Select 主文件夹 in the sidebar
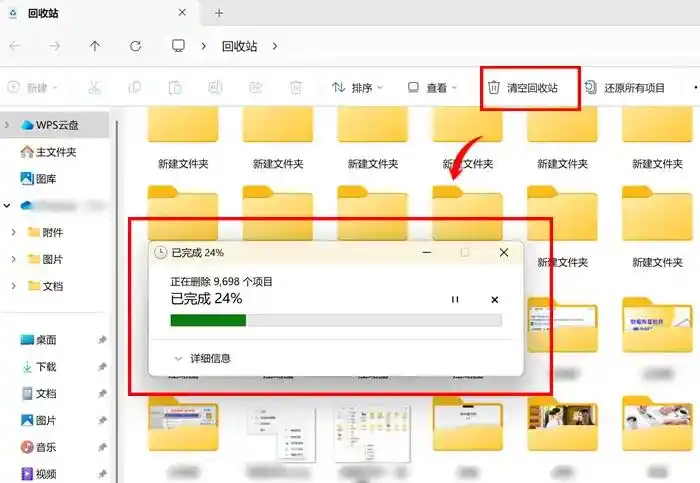 48,152
